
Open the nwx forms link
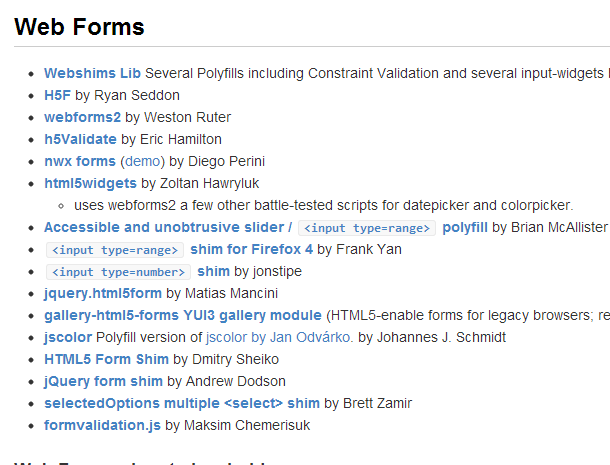(x=80, y=161)
